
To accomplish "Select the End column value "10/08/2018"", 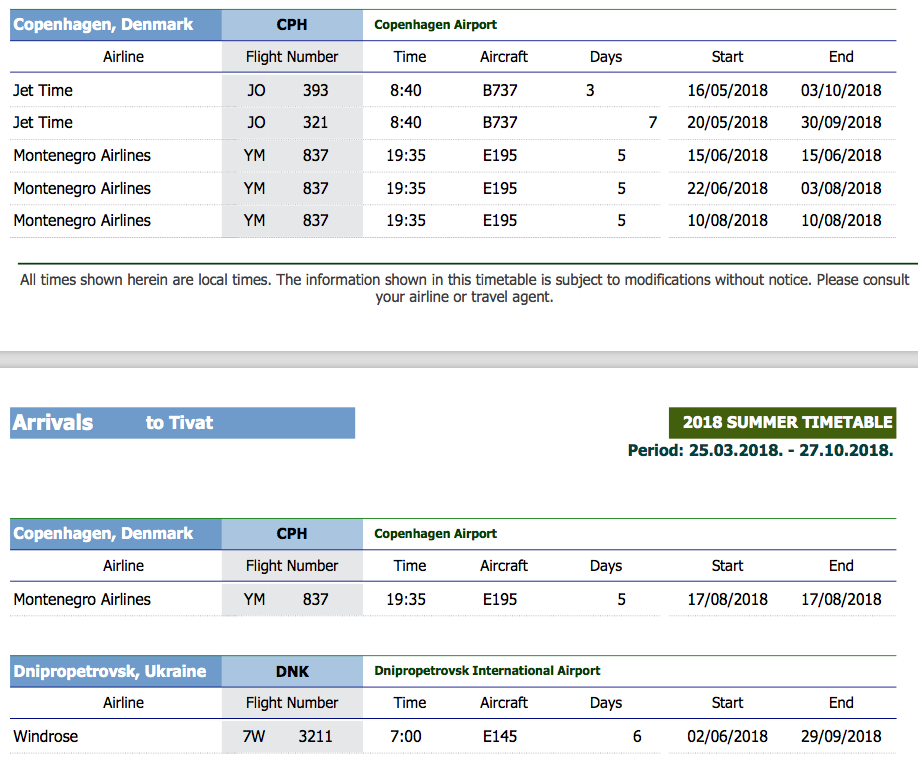I will click(841, 220).
